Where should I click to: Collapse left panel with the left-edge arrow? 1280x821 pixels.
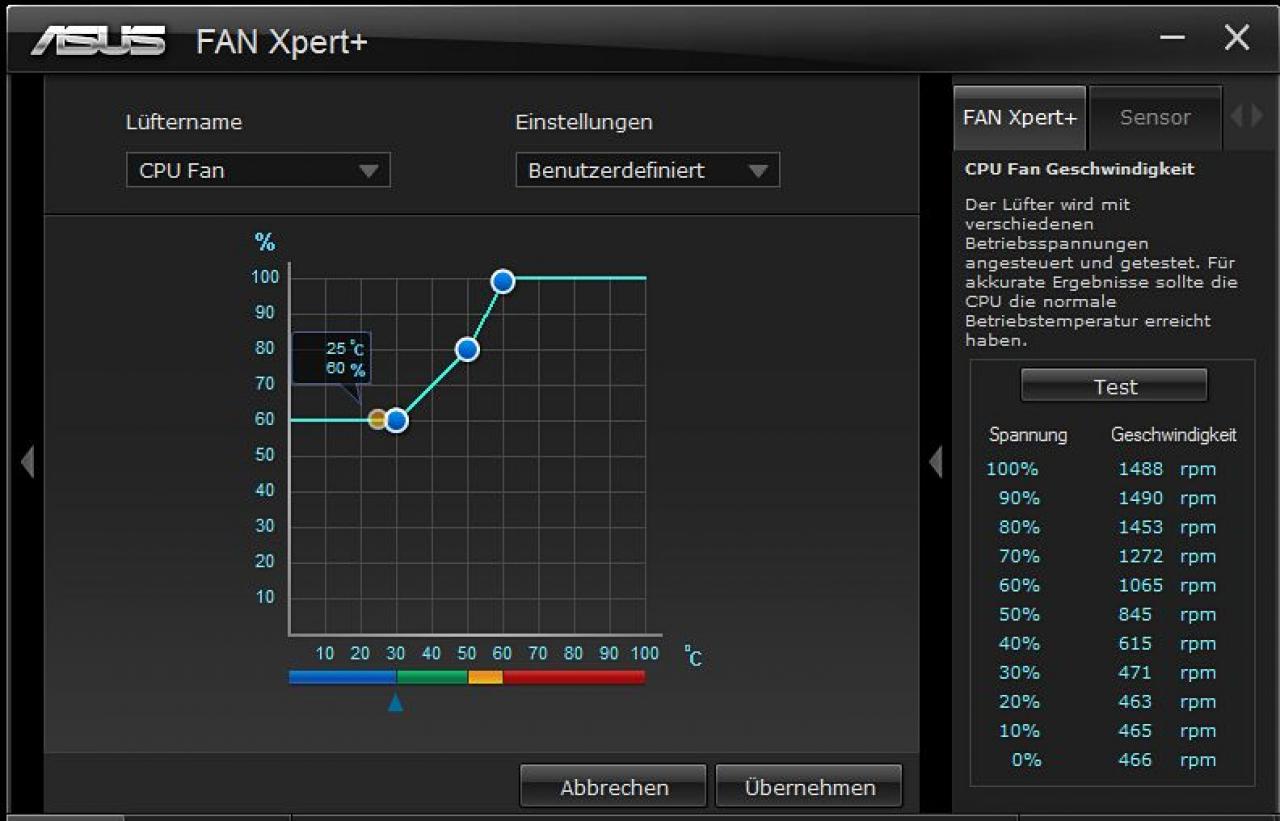coord(27,462)
